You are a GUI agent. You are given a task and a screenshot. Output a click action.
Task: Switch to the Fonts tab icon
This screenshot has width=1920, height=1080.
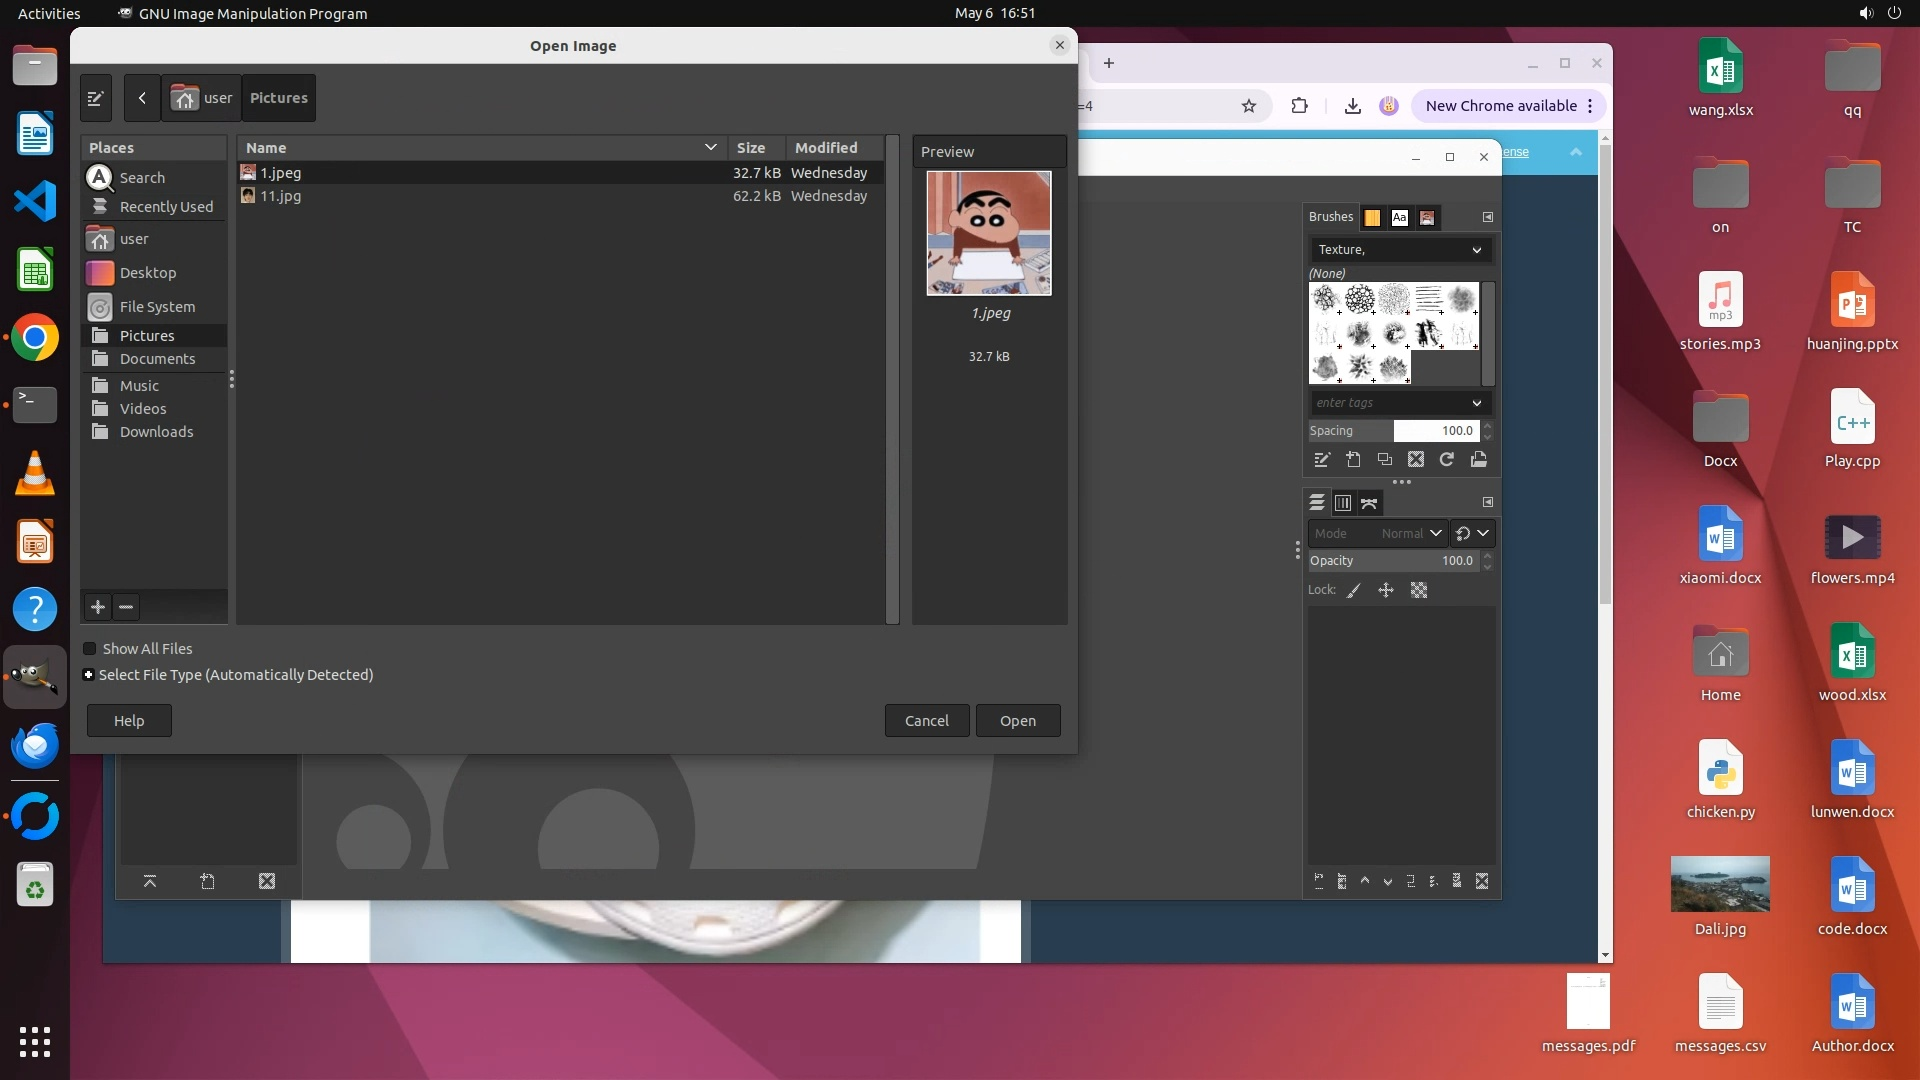pos(1399,217)
